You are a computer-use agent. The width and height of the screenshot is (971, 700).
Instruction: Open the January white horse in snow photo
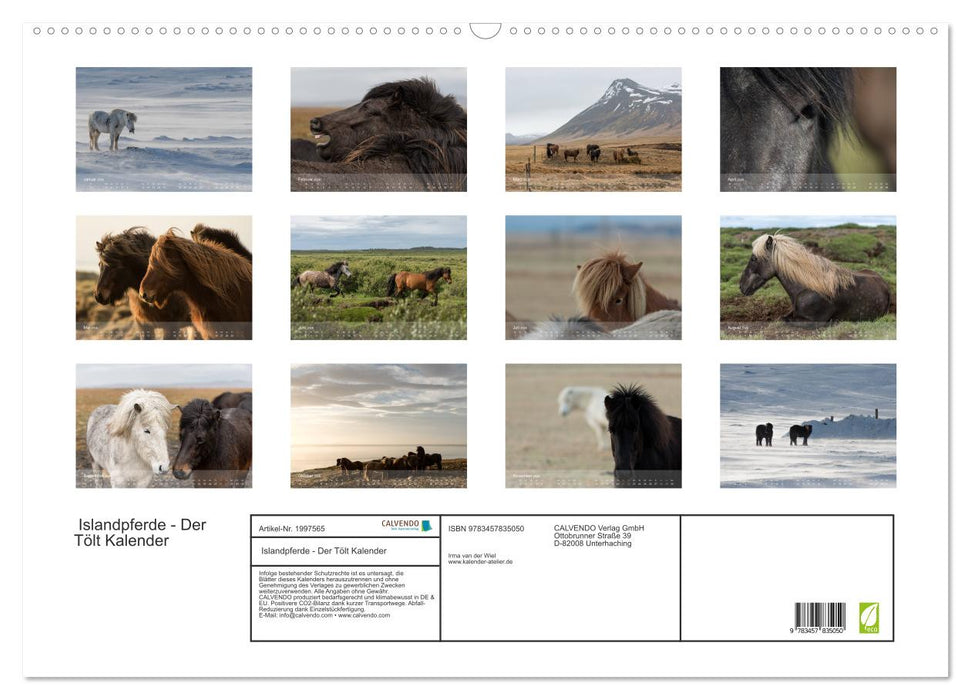coord(164,129)
